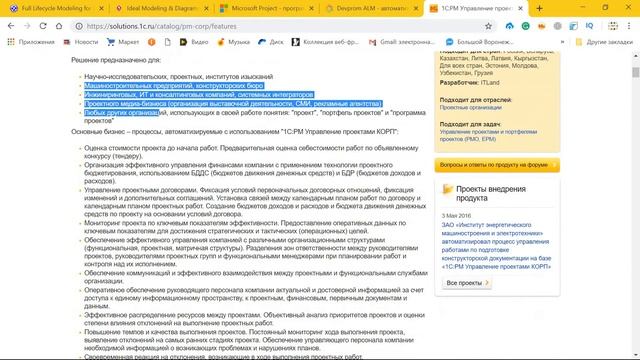Viewport: 640px width, 360px height.
Task: Click the scrollbar up arrow
Action: pos(636,55)
